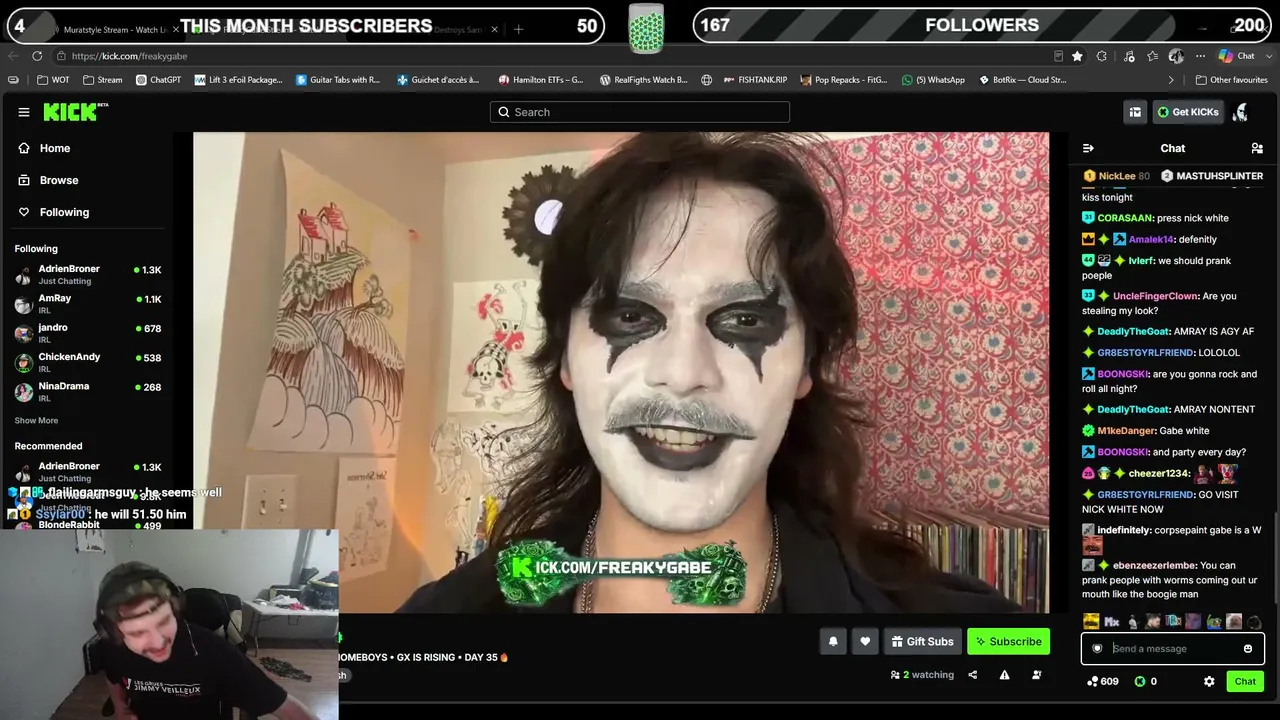Image resolution: width=1280 pixels, height=720 pixels.
Task: Click the Gift Subs button
Action: tap(922, 641)
